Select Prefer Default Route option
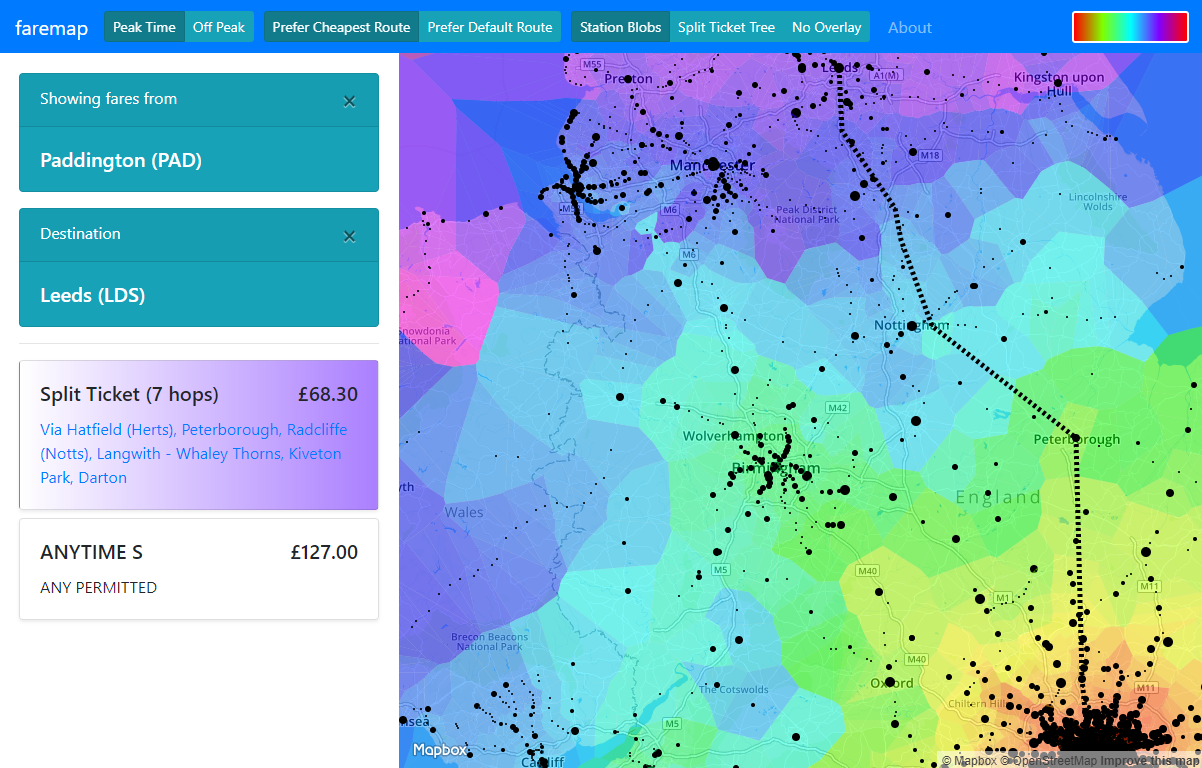 tap(490, 27)
